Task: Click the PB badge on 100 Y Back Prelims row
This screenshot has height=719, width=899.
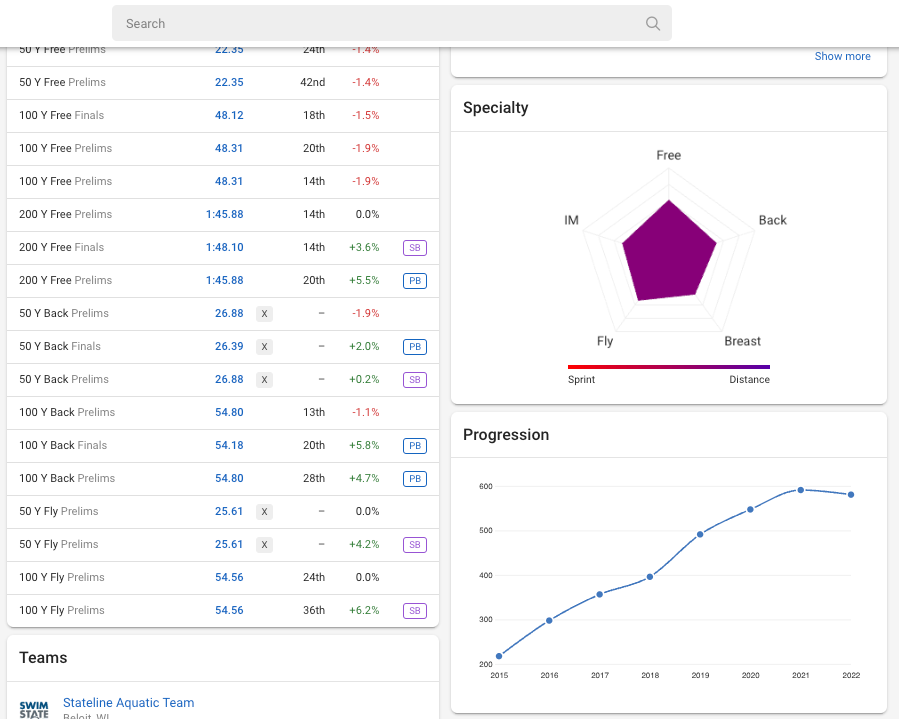Action: point(414,478)
